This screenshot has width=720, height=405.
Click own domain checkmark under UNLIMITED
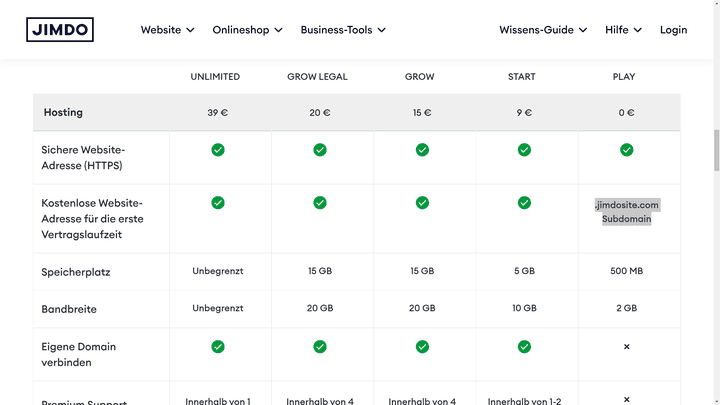218,347
